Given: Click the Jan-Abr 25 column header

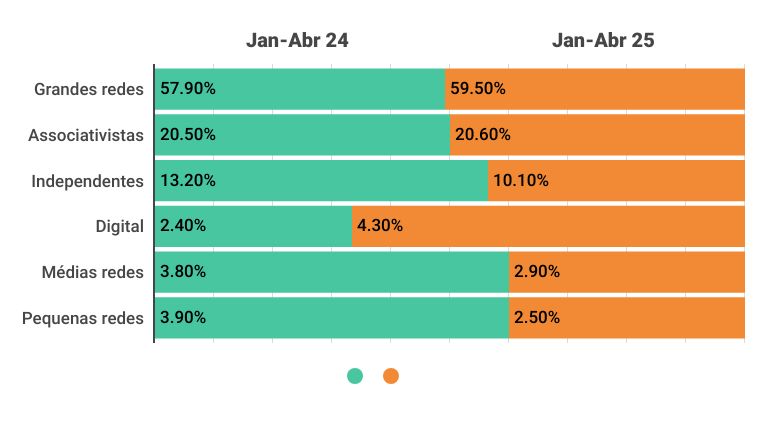Looking at the screenshot, I should (x=603, y=40).
